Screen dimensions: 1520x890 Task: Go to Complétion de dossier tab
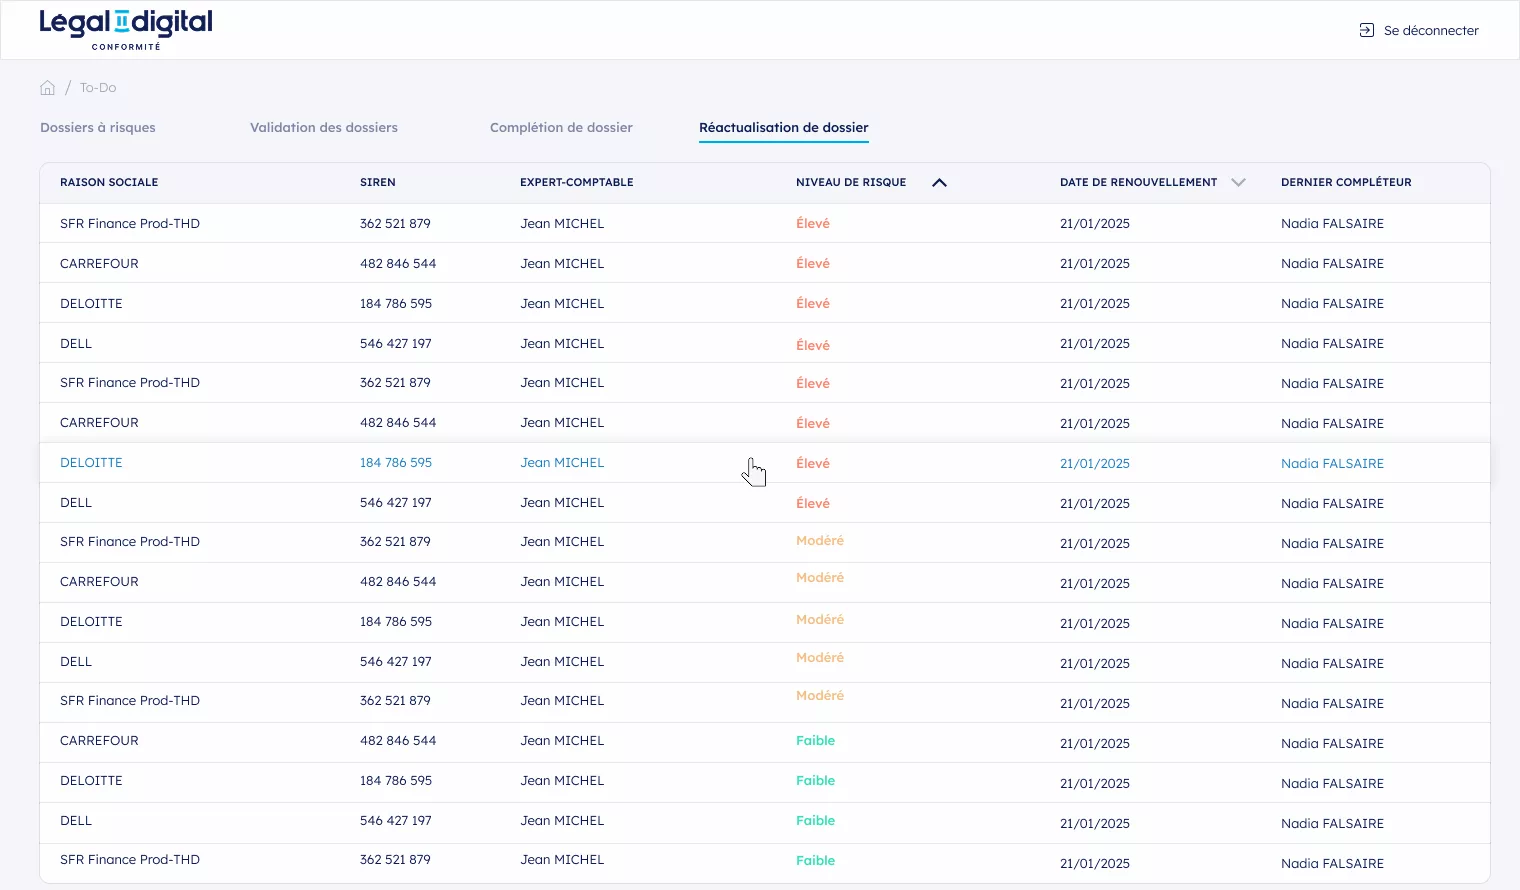pyautogui.click(x=561, y=127)
